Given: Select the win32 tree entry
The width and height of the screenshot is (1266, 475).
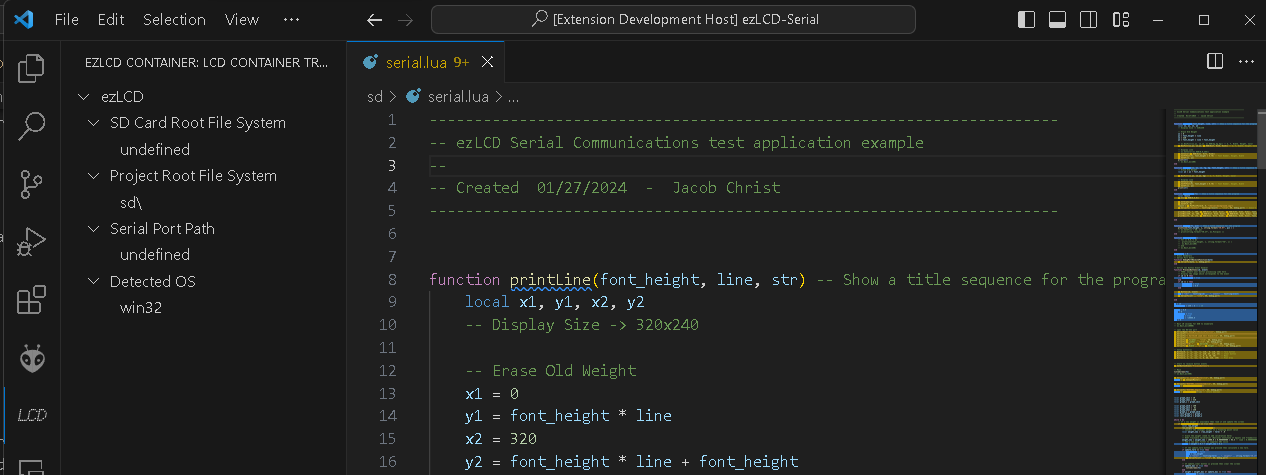Looking at the screenshot, I should (x=141, y=308).
